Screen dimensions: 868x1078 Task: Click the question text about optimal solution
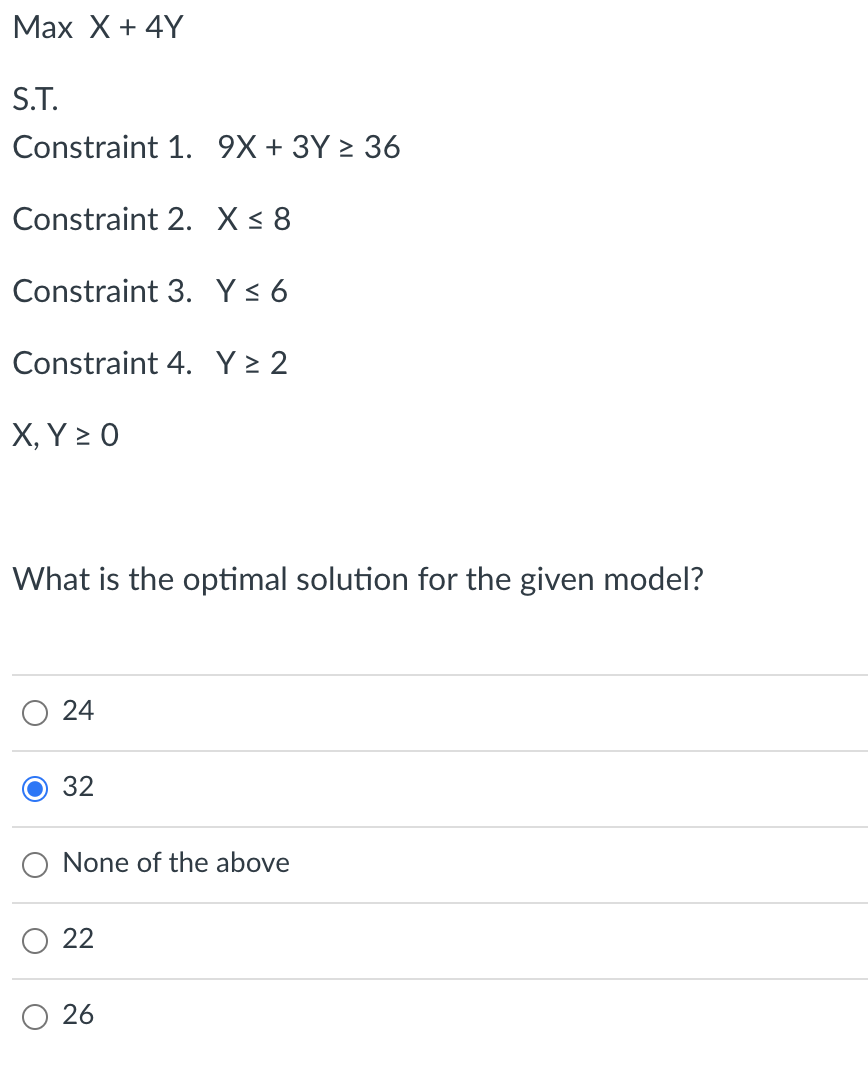tap(358, 580)
